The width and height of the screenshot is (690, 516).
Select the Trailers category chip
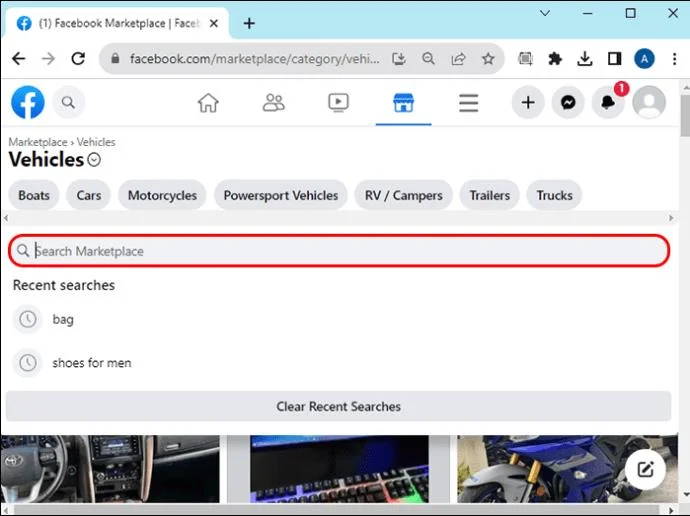(x=489, y=195)
